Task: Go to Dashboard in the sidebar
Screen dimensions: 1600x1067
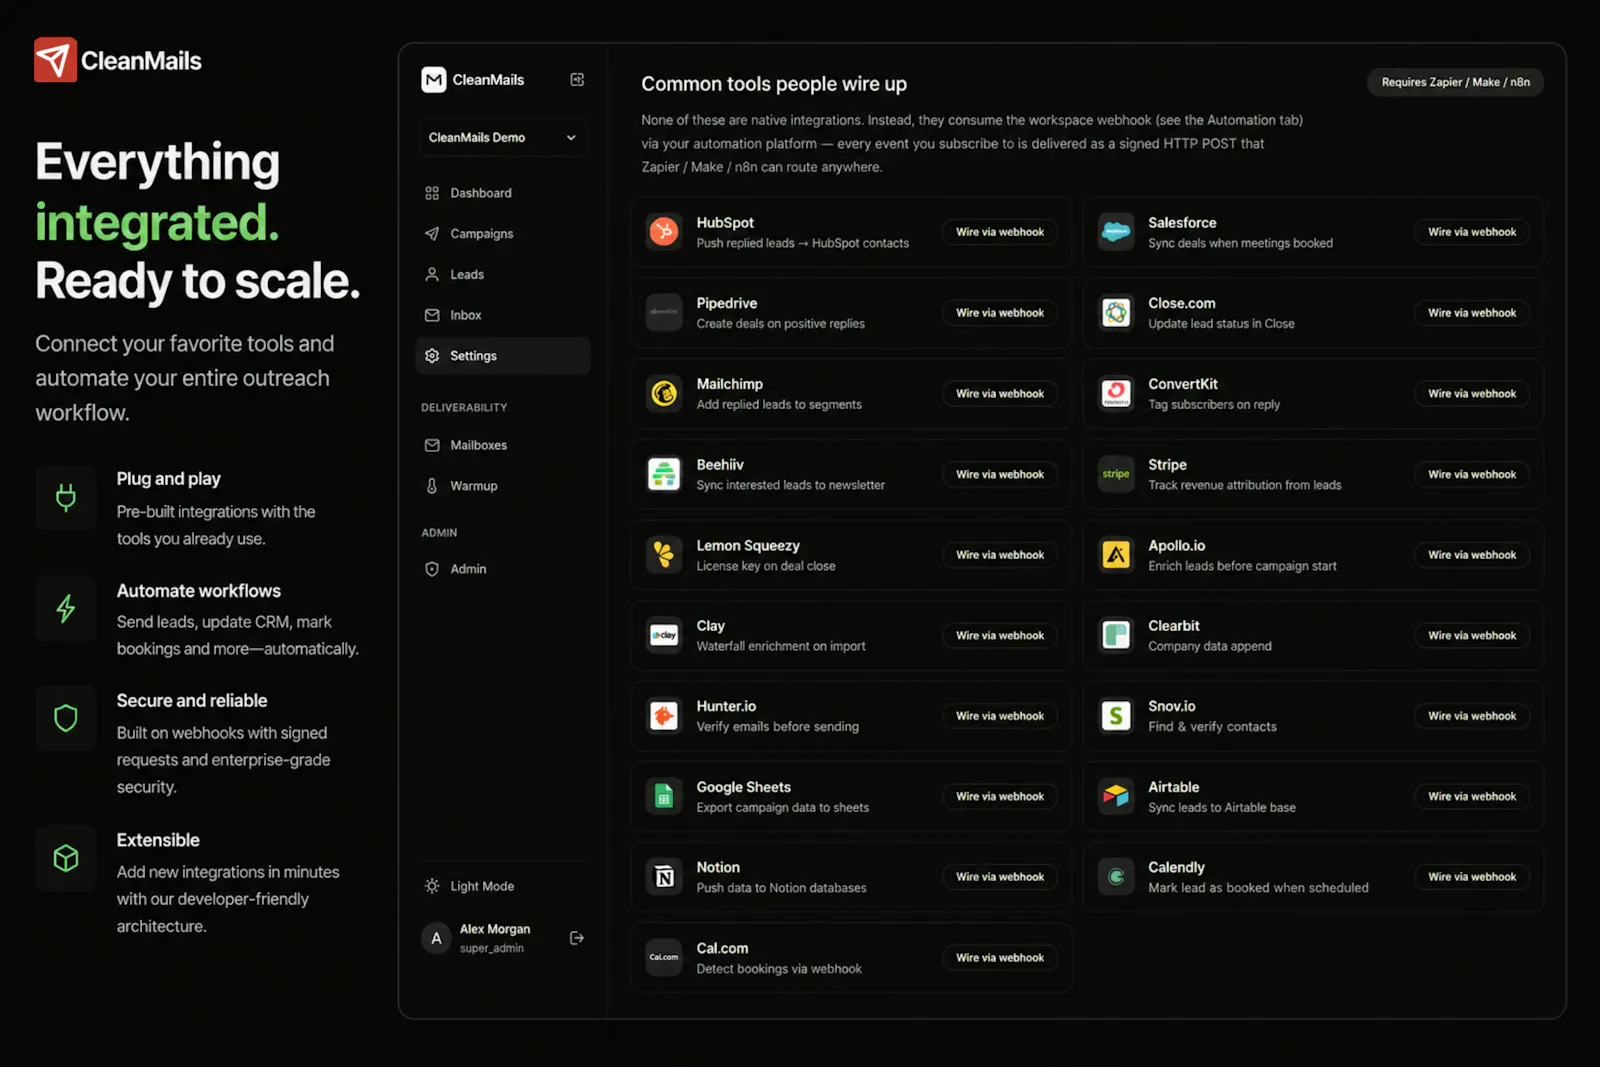Action: pyautogui.click(x=503, y=193)
